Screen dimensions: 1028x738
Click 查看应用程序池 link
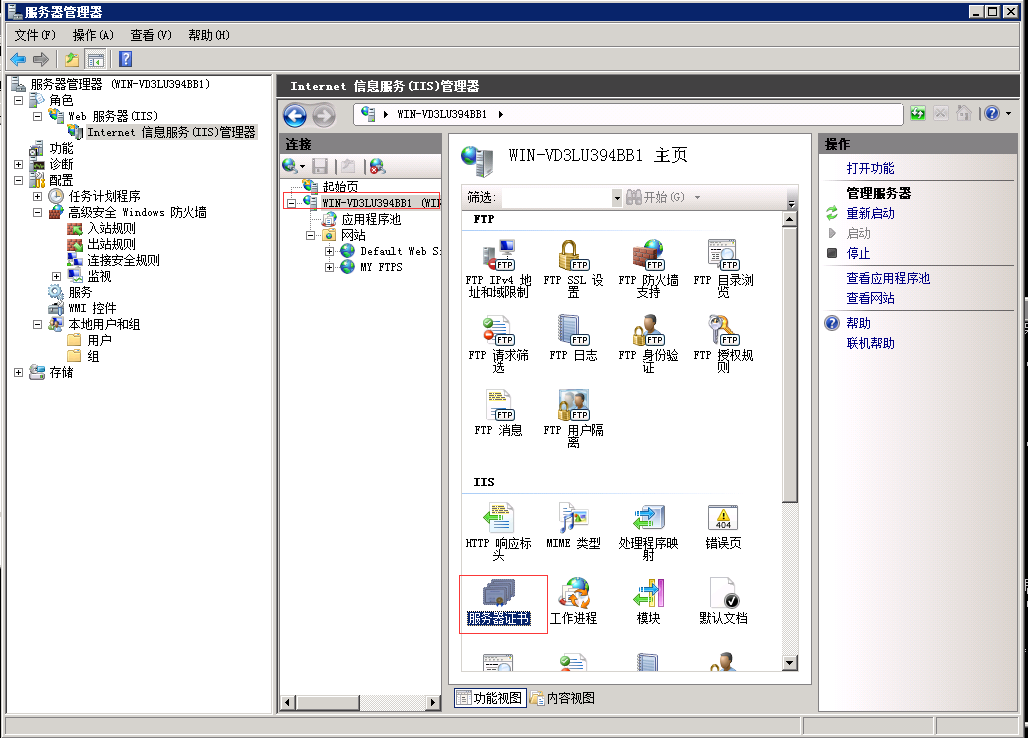888,278
